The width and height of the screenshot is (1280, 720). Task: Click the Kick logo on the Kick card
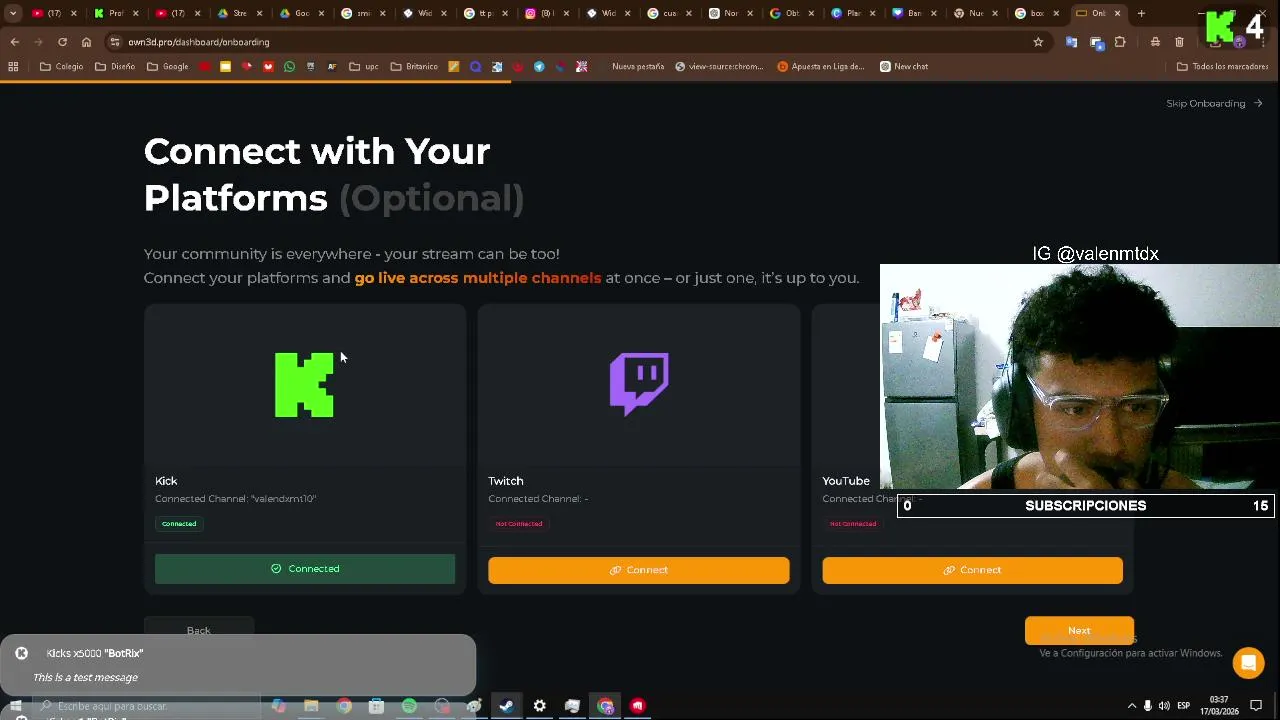304,385
